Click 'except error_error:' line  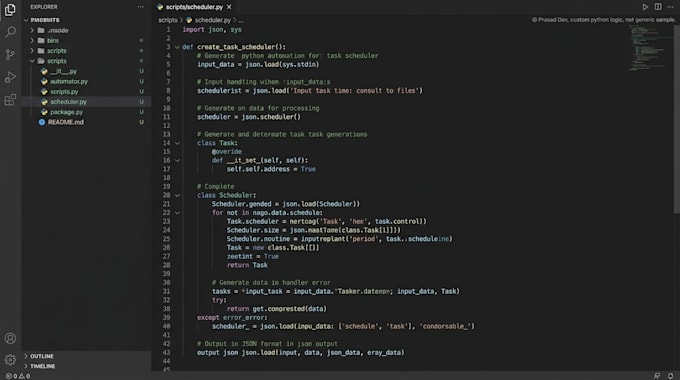point(232,318)
